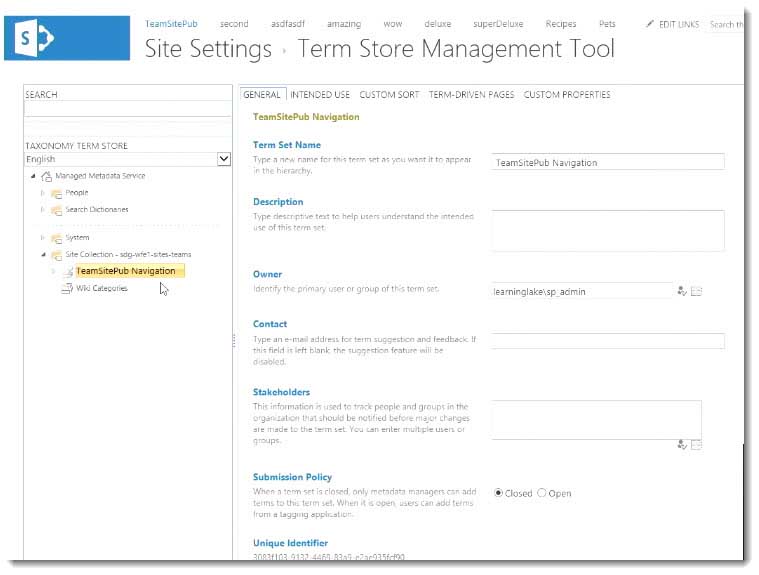The height and width of the screenshot is (575, 759).
Task: Click the System group folder icon
Action: pos(57,238)
